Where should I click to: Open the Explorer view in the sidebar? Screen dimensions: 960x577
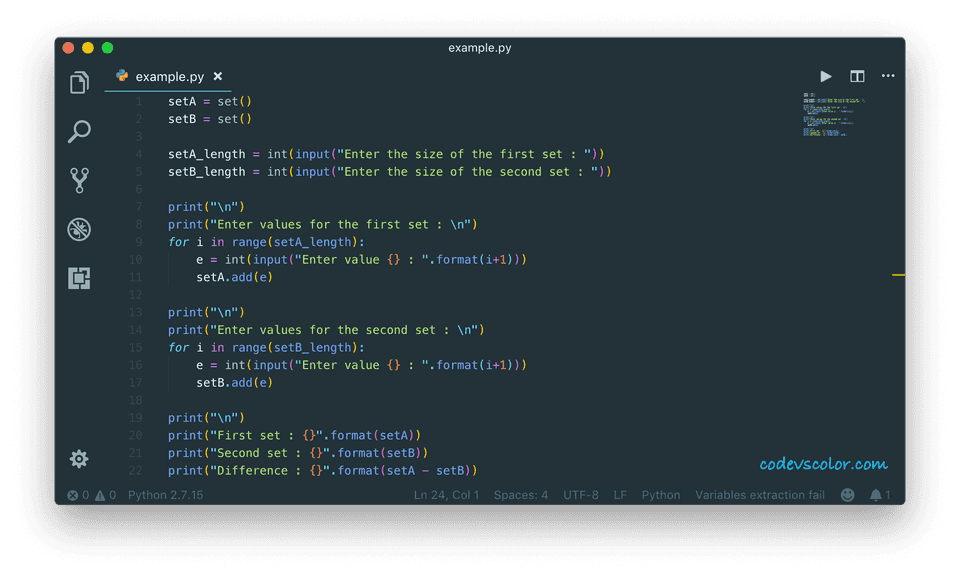pyautogui.click(x=79, y=82)
